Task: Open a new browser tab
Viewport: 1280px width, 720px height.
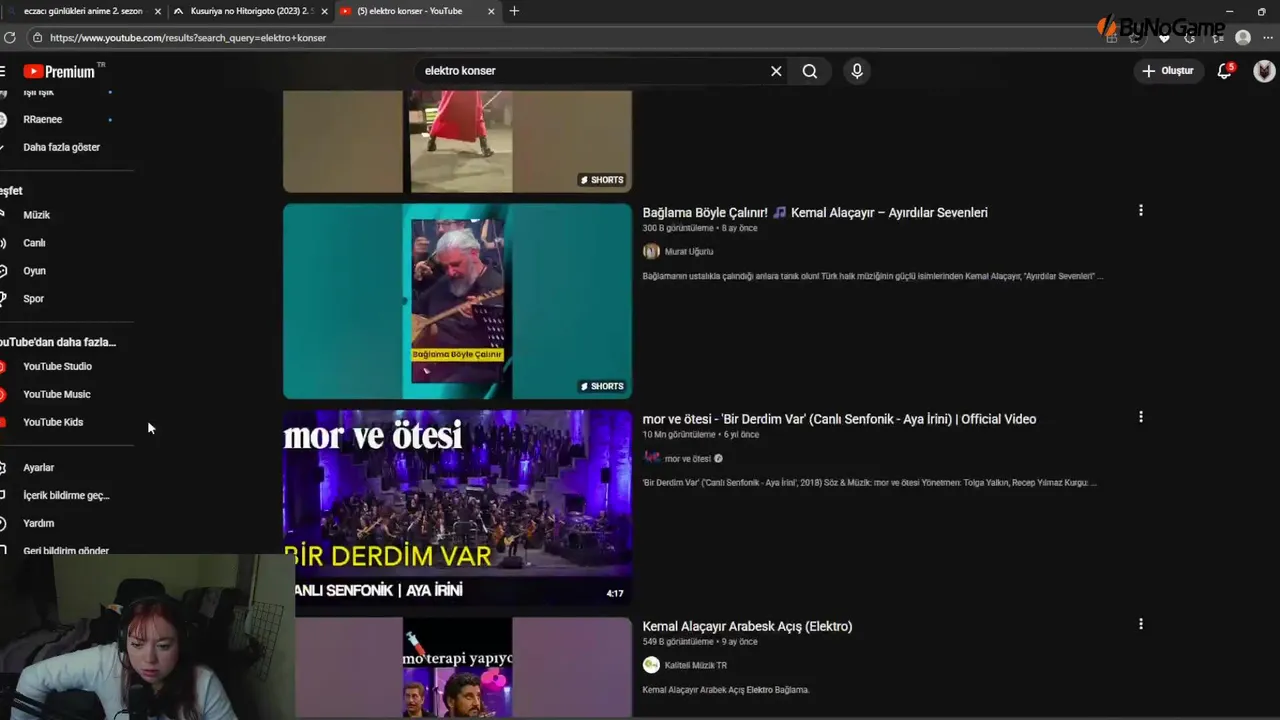Action: pyautogui.click(x=514, y=11)
